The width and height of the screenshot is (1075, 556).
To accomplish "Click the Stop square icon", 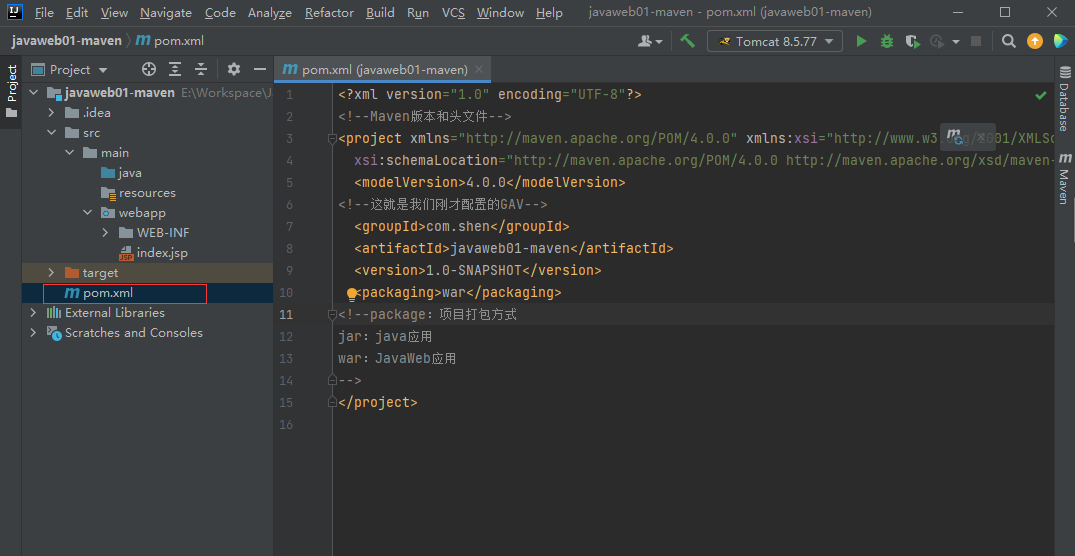I will [x=976, y=41].
